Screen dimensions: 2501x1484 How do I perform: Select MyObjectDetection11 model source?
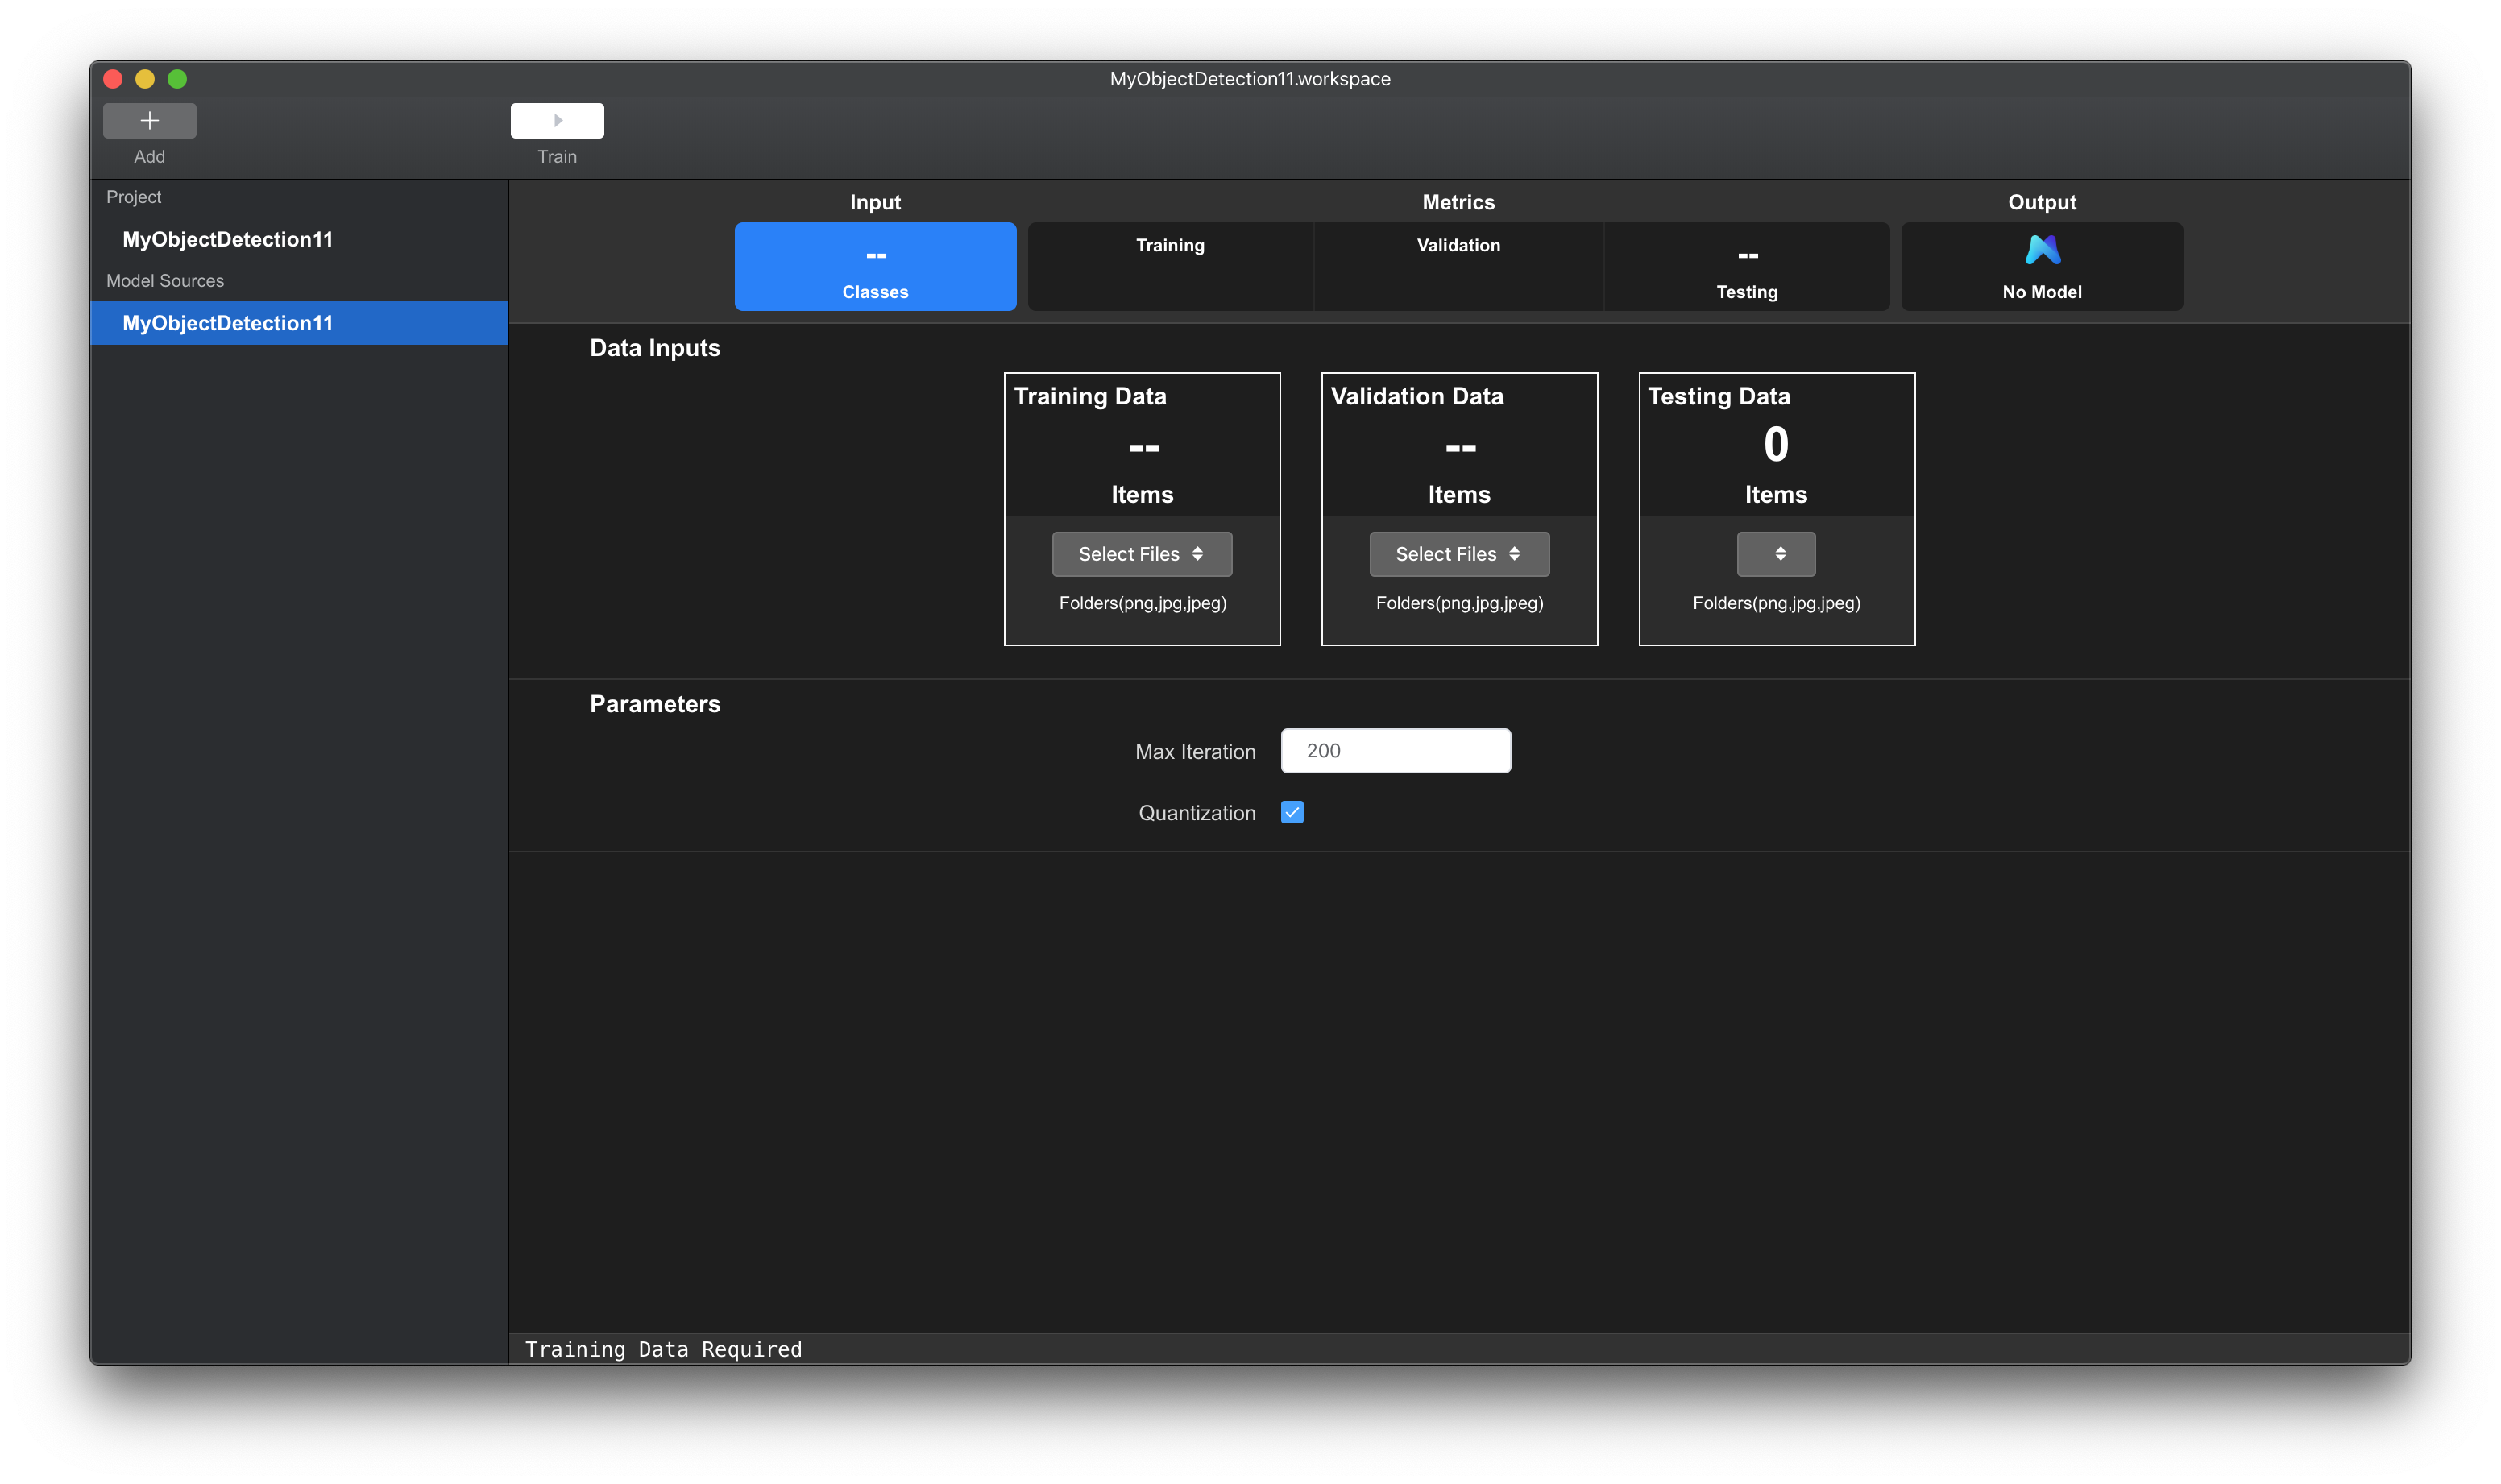[x=298, y=321]
